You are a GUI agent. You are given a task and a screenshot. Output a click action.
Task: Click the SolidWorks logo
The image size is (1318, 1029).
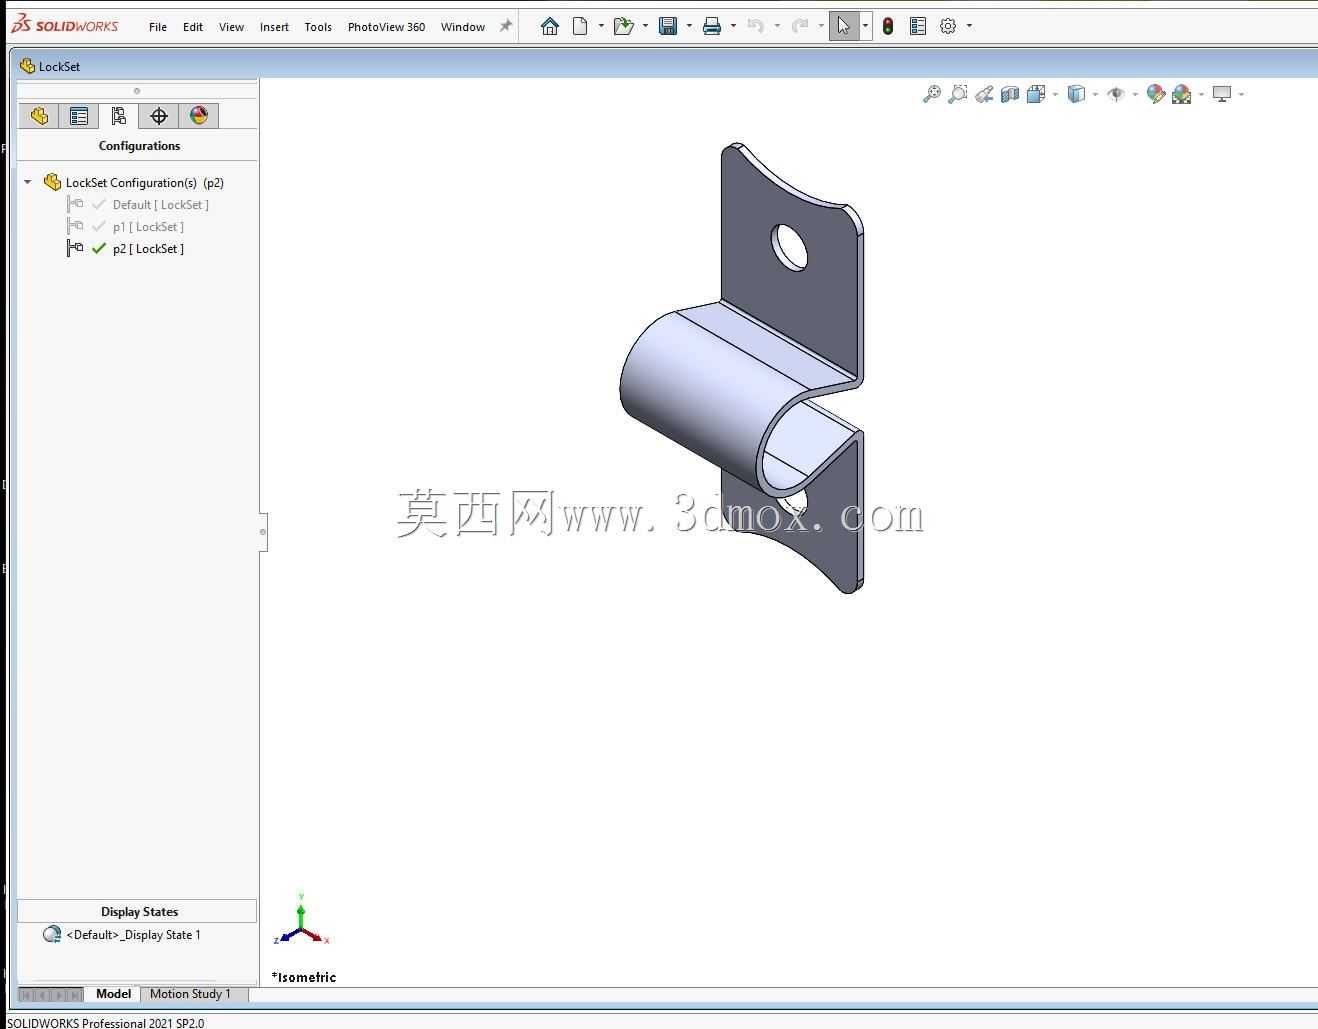(x=64, y=25)
